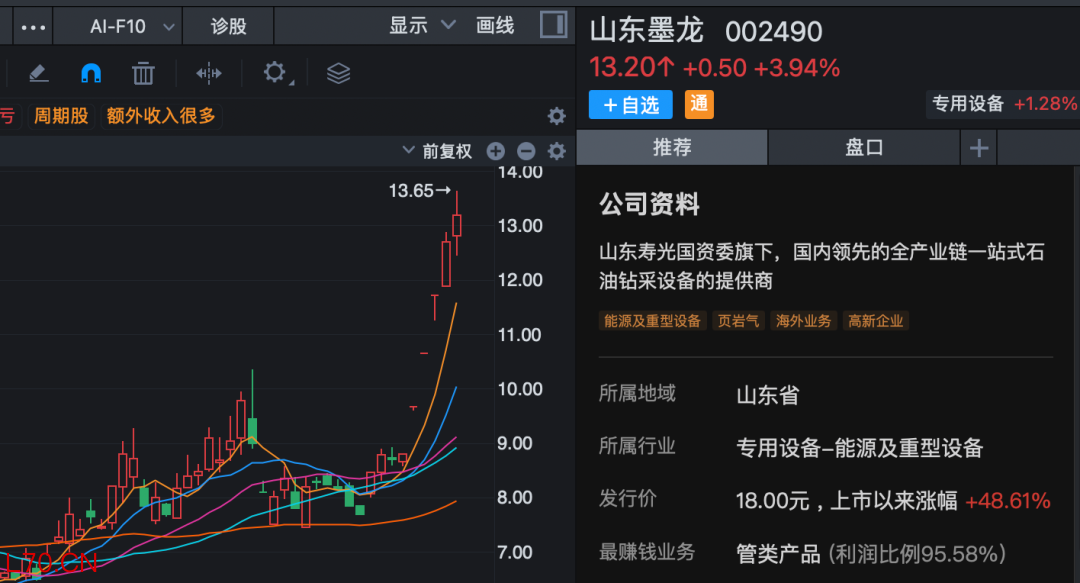
Task: Click the plus button beside 盘口 tab
Action: tap(978, 147)
